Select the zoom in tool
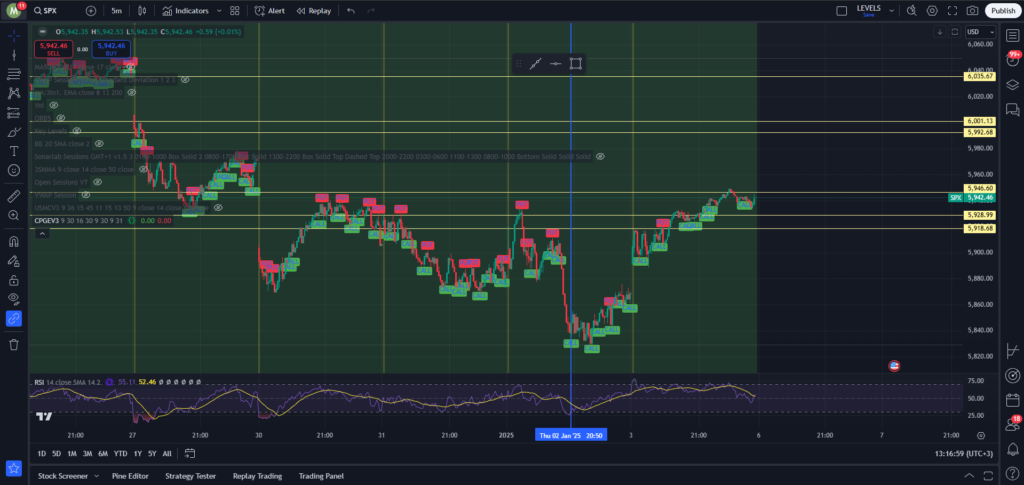Image resolution: width=1024 pixels, height=485 pixels. [14, 215]
